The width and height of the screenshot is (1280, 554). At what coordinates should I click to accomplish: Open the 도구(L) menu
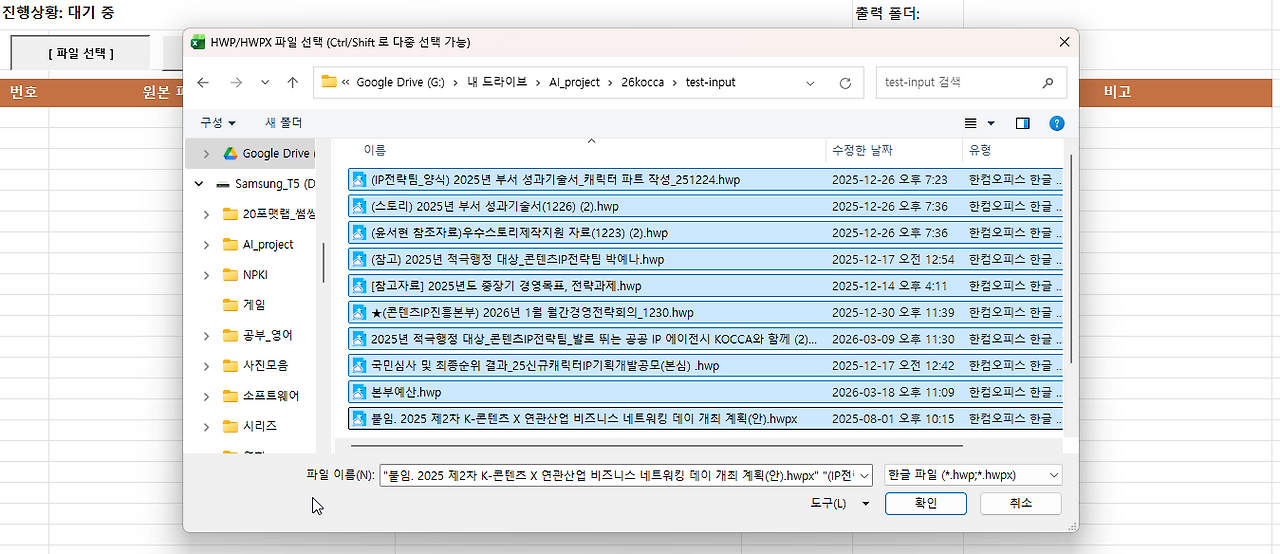(840, 503)
